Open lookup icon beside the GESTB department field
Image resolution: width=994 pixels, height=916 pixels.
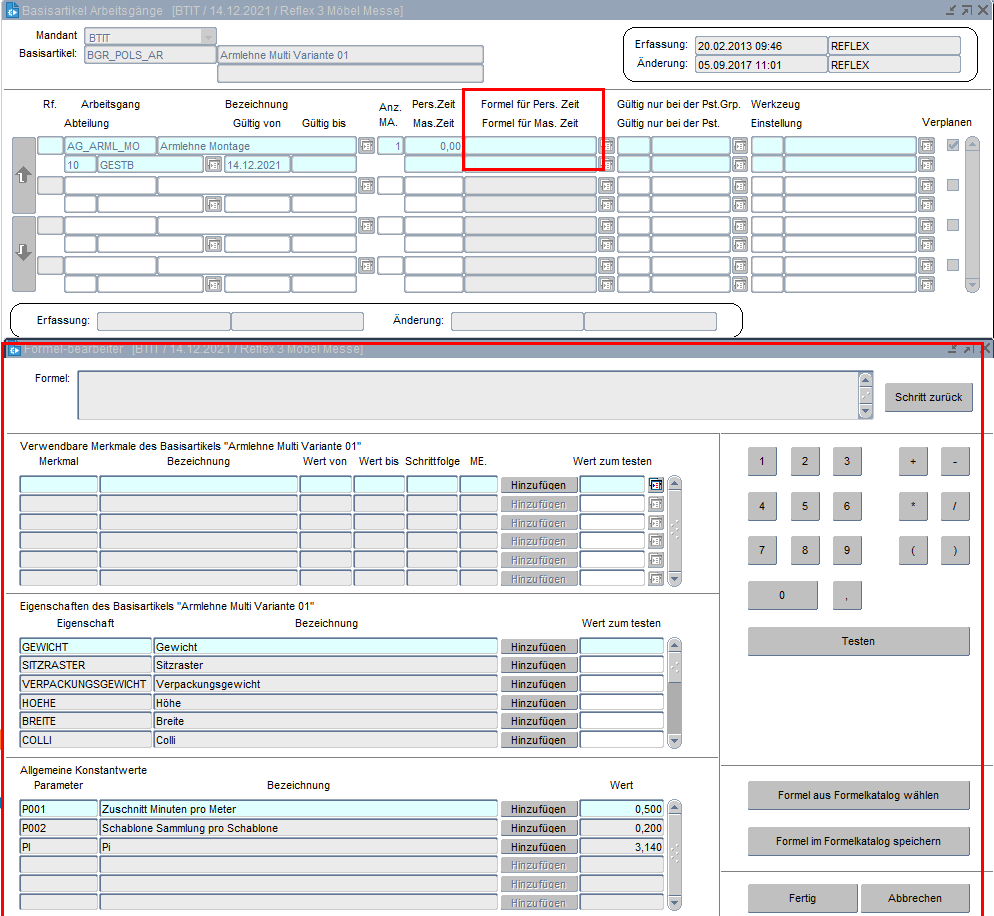pos(213,165)
